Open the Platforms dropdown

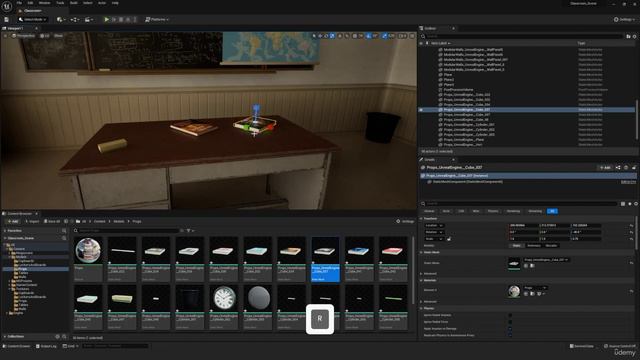[157, 19]
